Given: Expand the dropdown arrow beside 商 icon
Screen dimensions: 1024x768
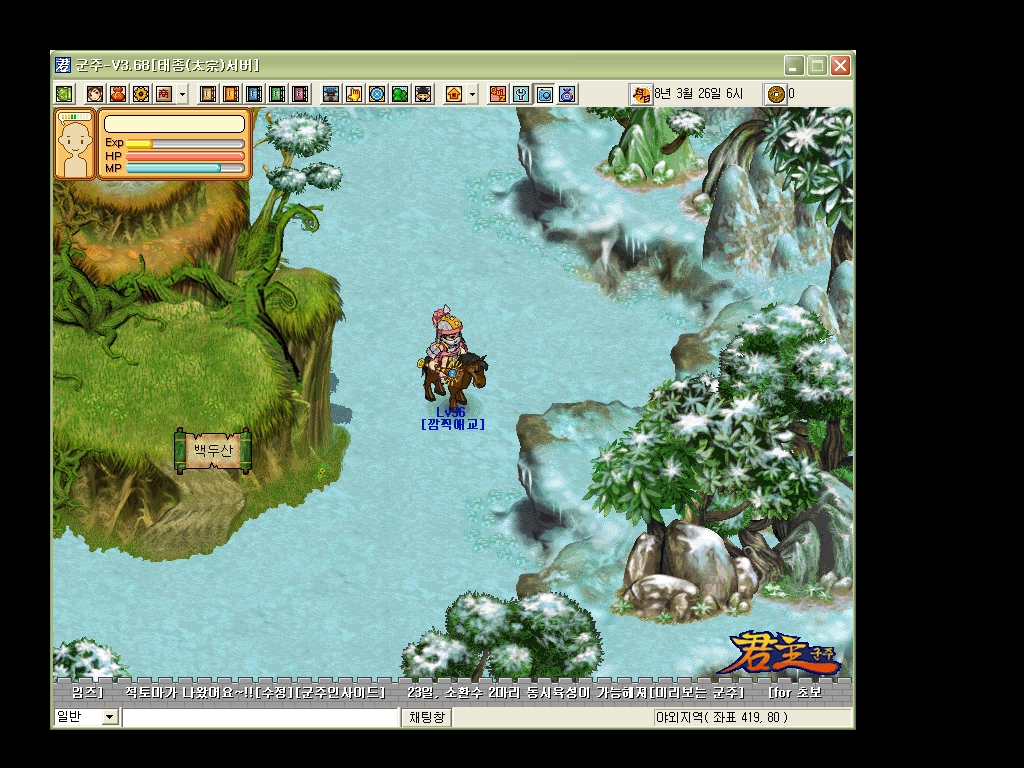Looking at the screenshot, I should [182, 94].
